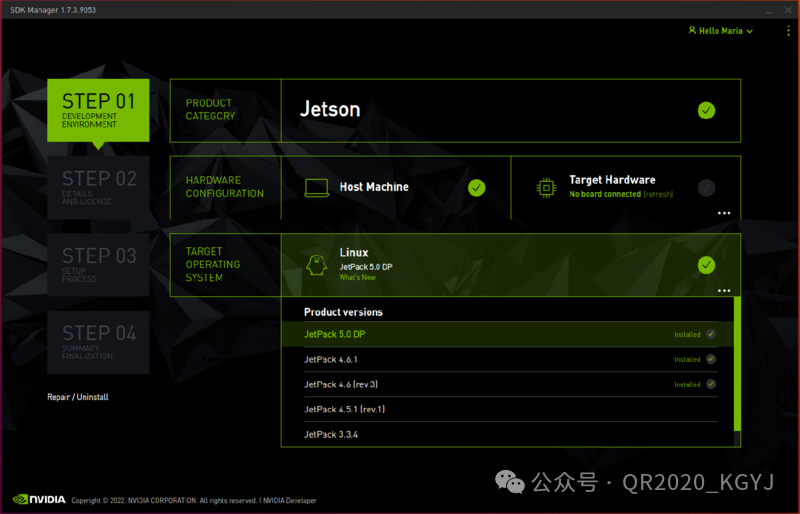Viewport: 800px width, 514px height.
Task: Click the Target Hardware label
Action: (x=612, y=180)
